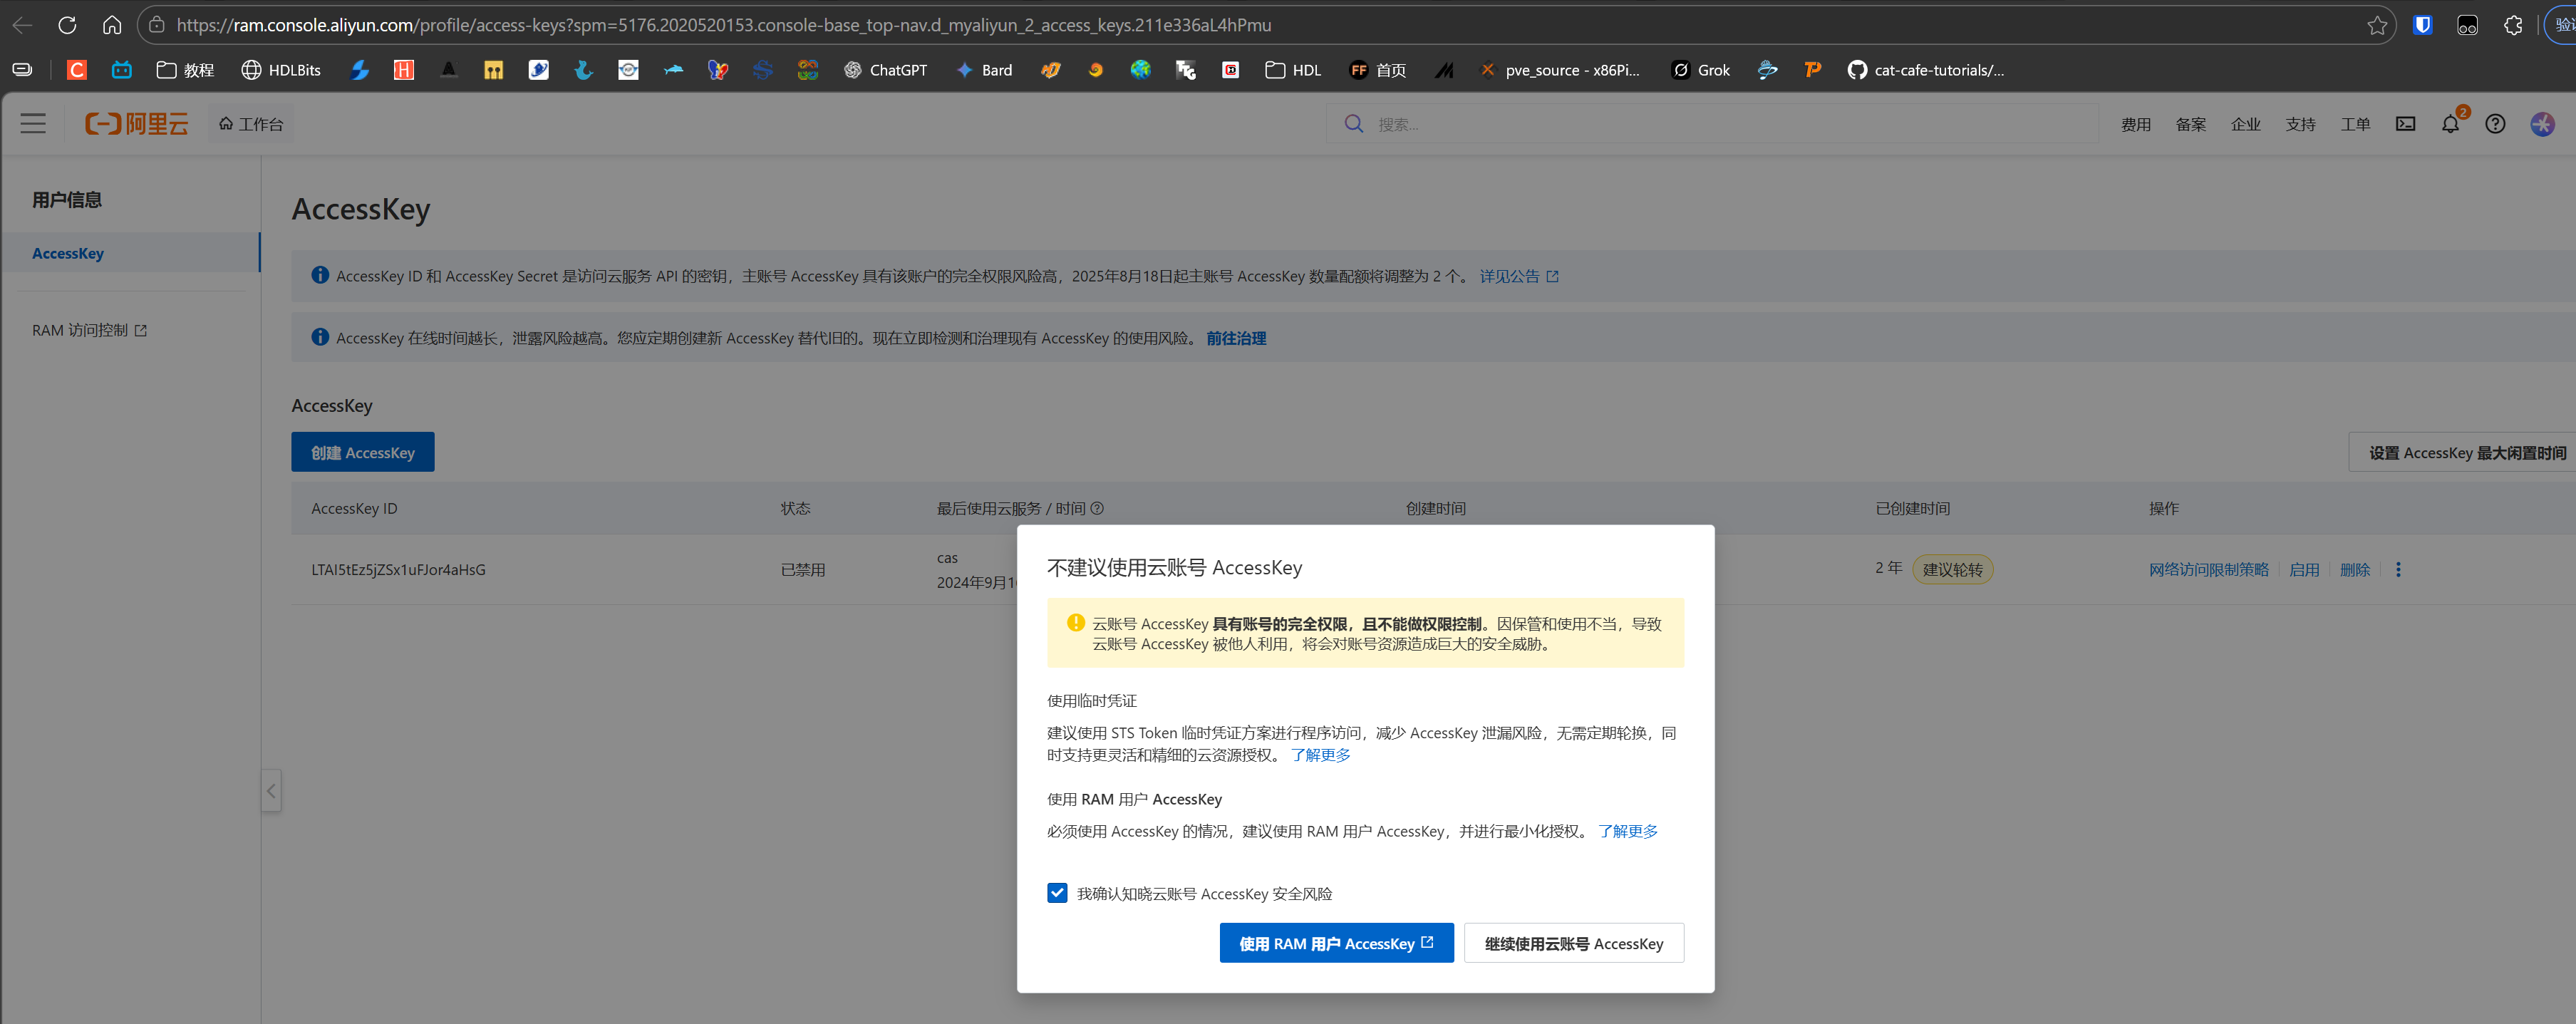Click the notification bell icon
The width and height of the screenshot is (2576, 1024).
tap(2449, 124)
